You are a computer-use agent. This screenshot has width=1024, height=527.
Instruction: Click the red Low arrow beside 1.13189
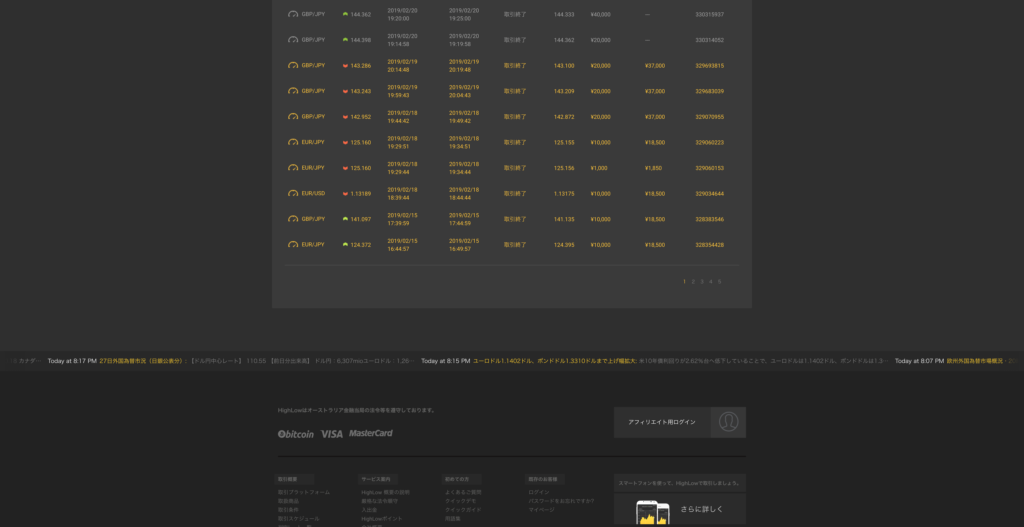(x=345, y=193)
